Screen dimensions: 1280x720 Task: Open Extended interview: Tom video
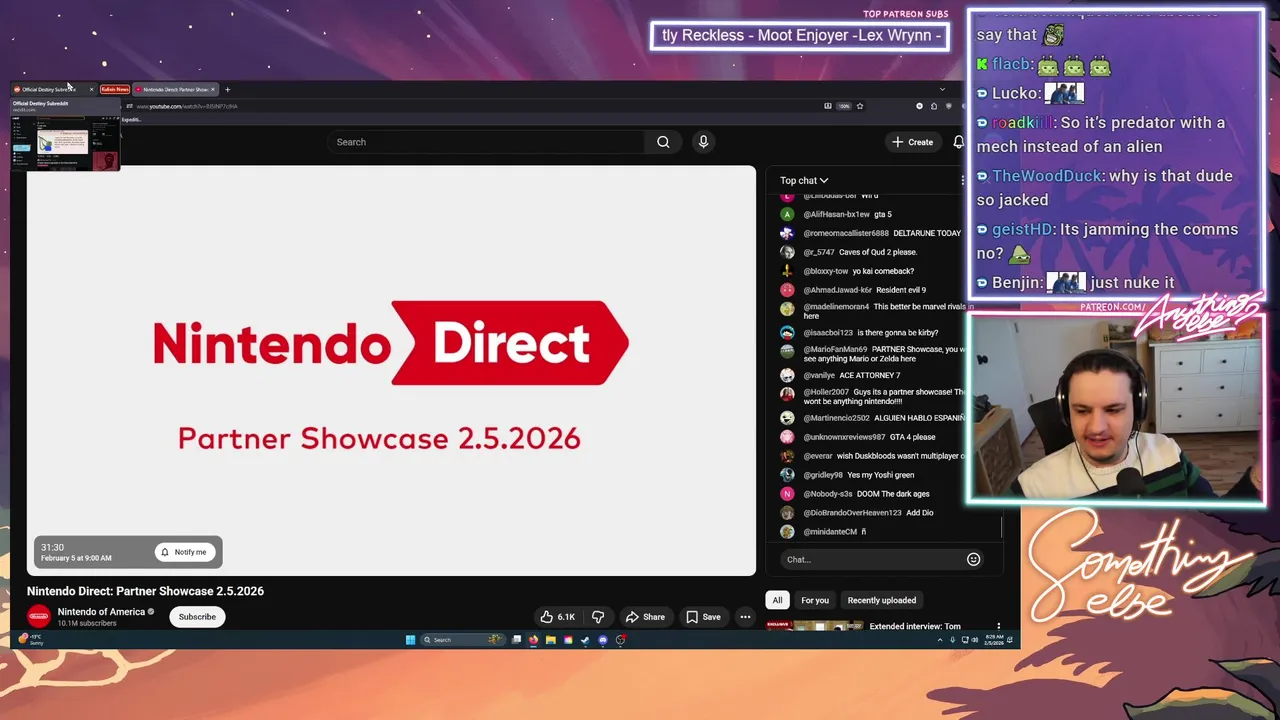914,627
